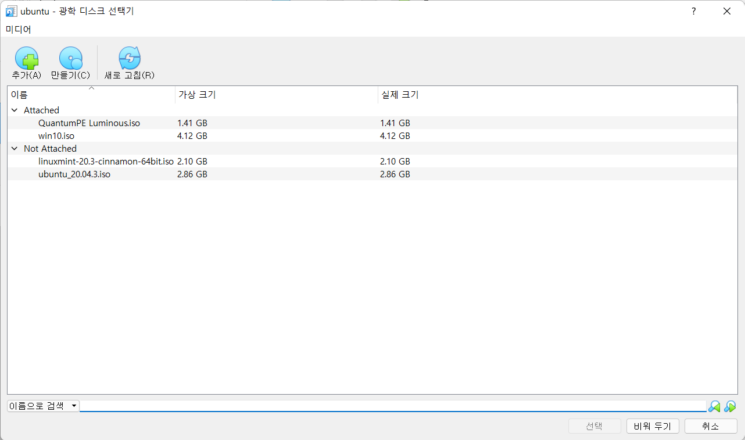
Task: Collapse the Attached group
Action: 14,110
